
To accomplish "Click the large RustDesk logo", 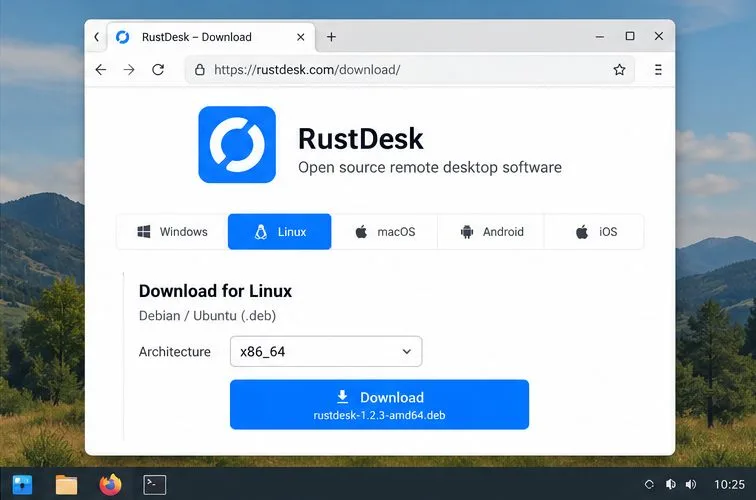I will [237, 145].
